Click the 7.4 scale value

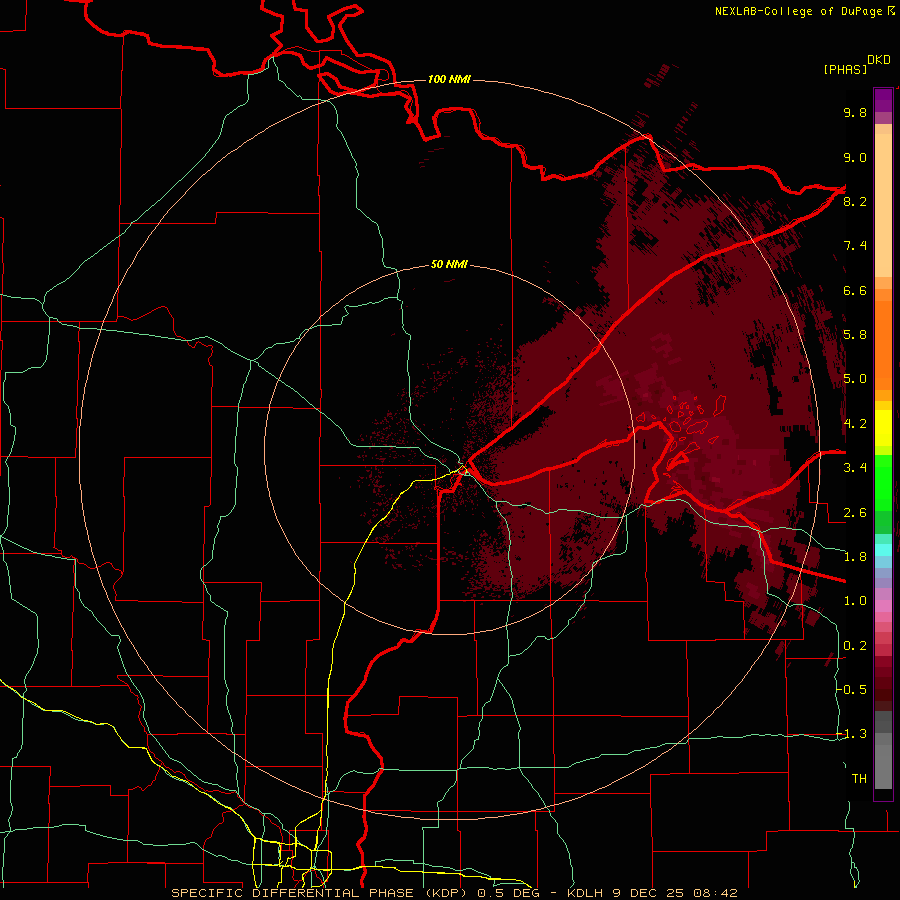click(x=855, y=246)
